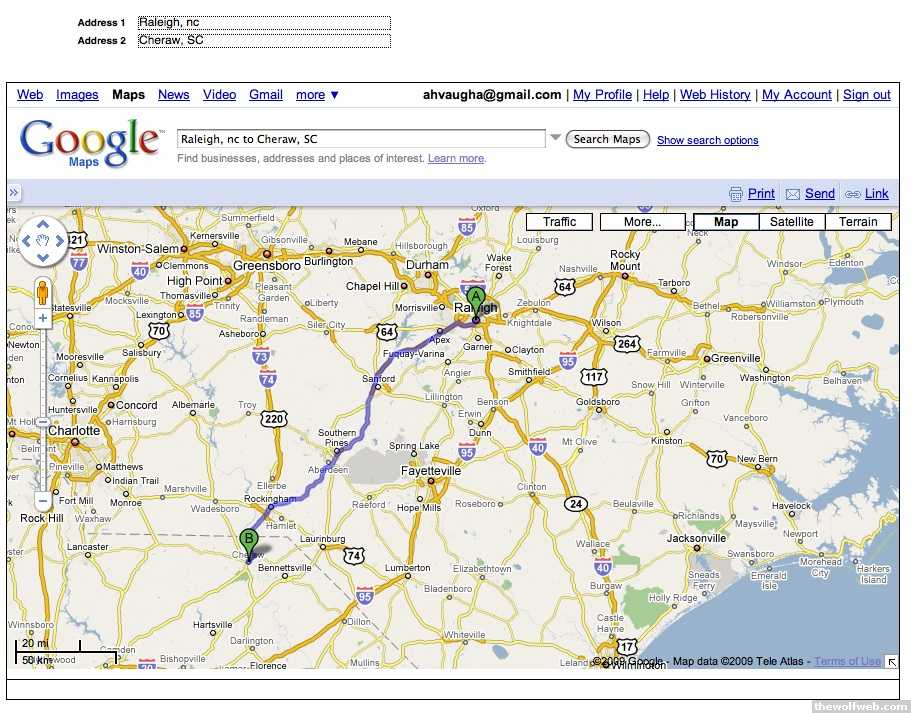
Task: Switch to Satellite view
Action: coord(791,222)
